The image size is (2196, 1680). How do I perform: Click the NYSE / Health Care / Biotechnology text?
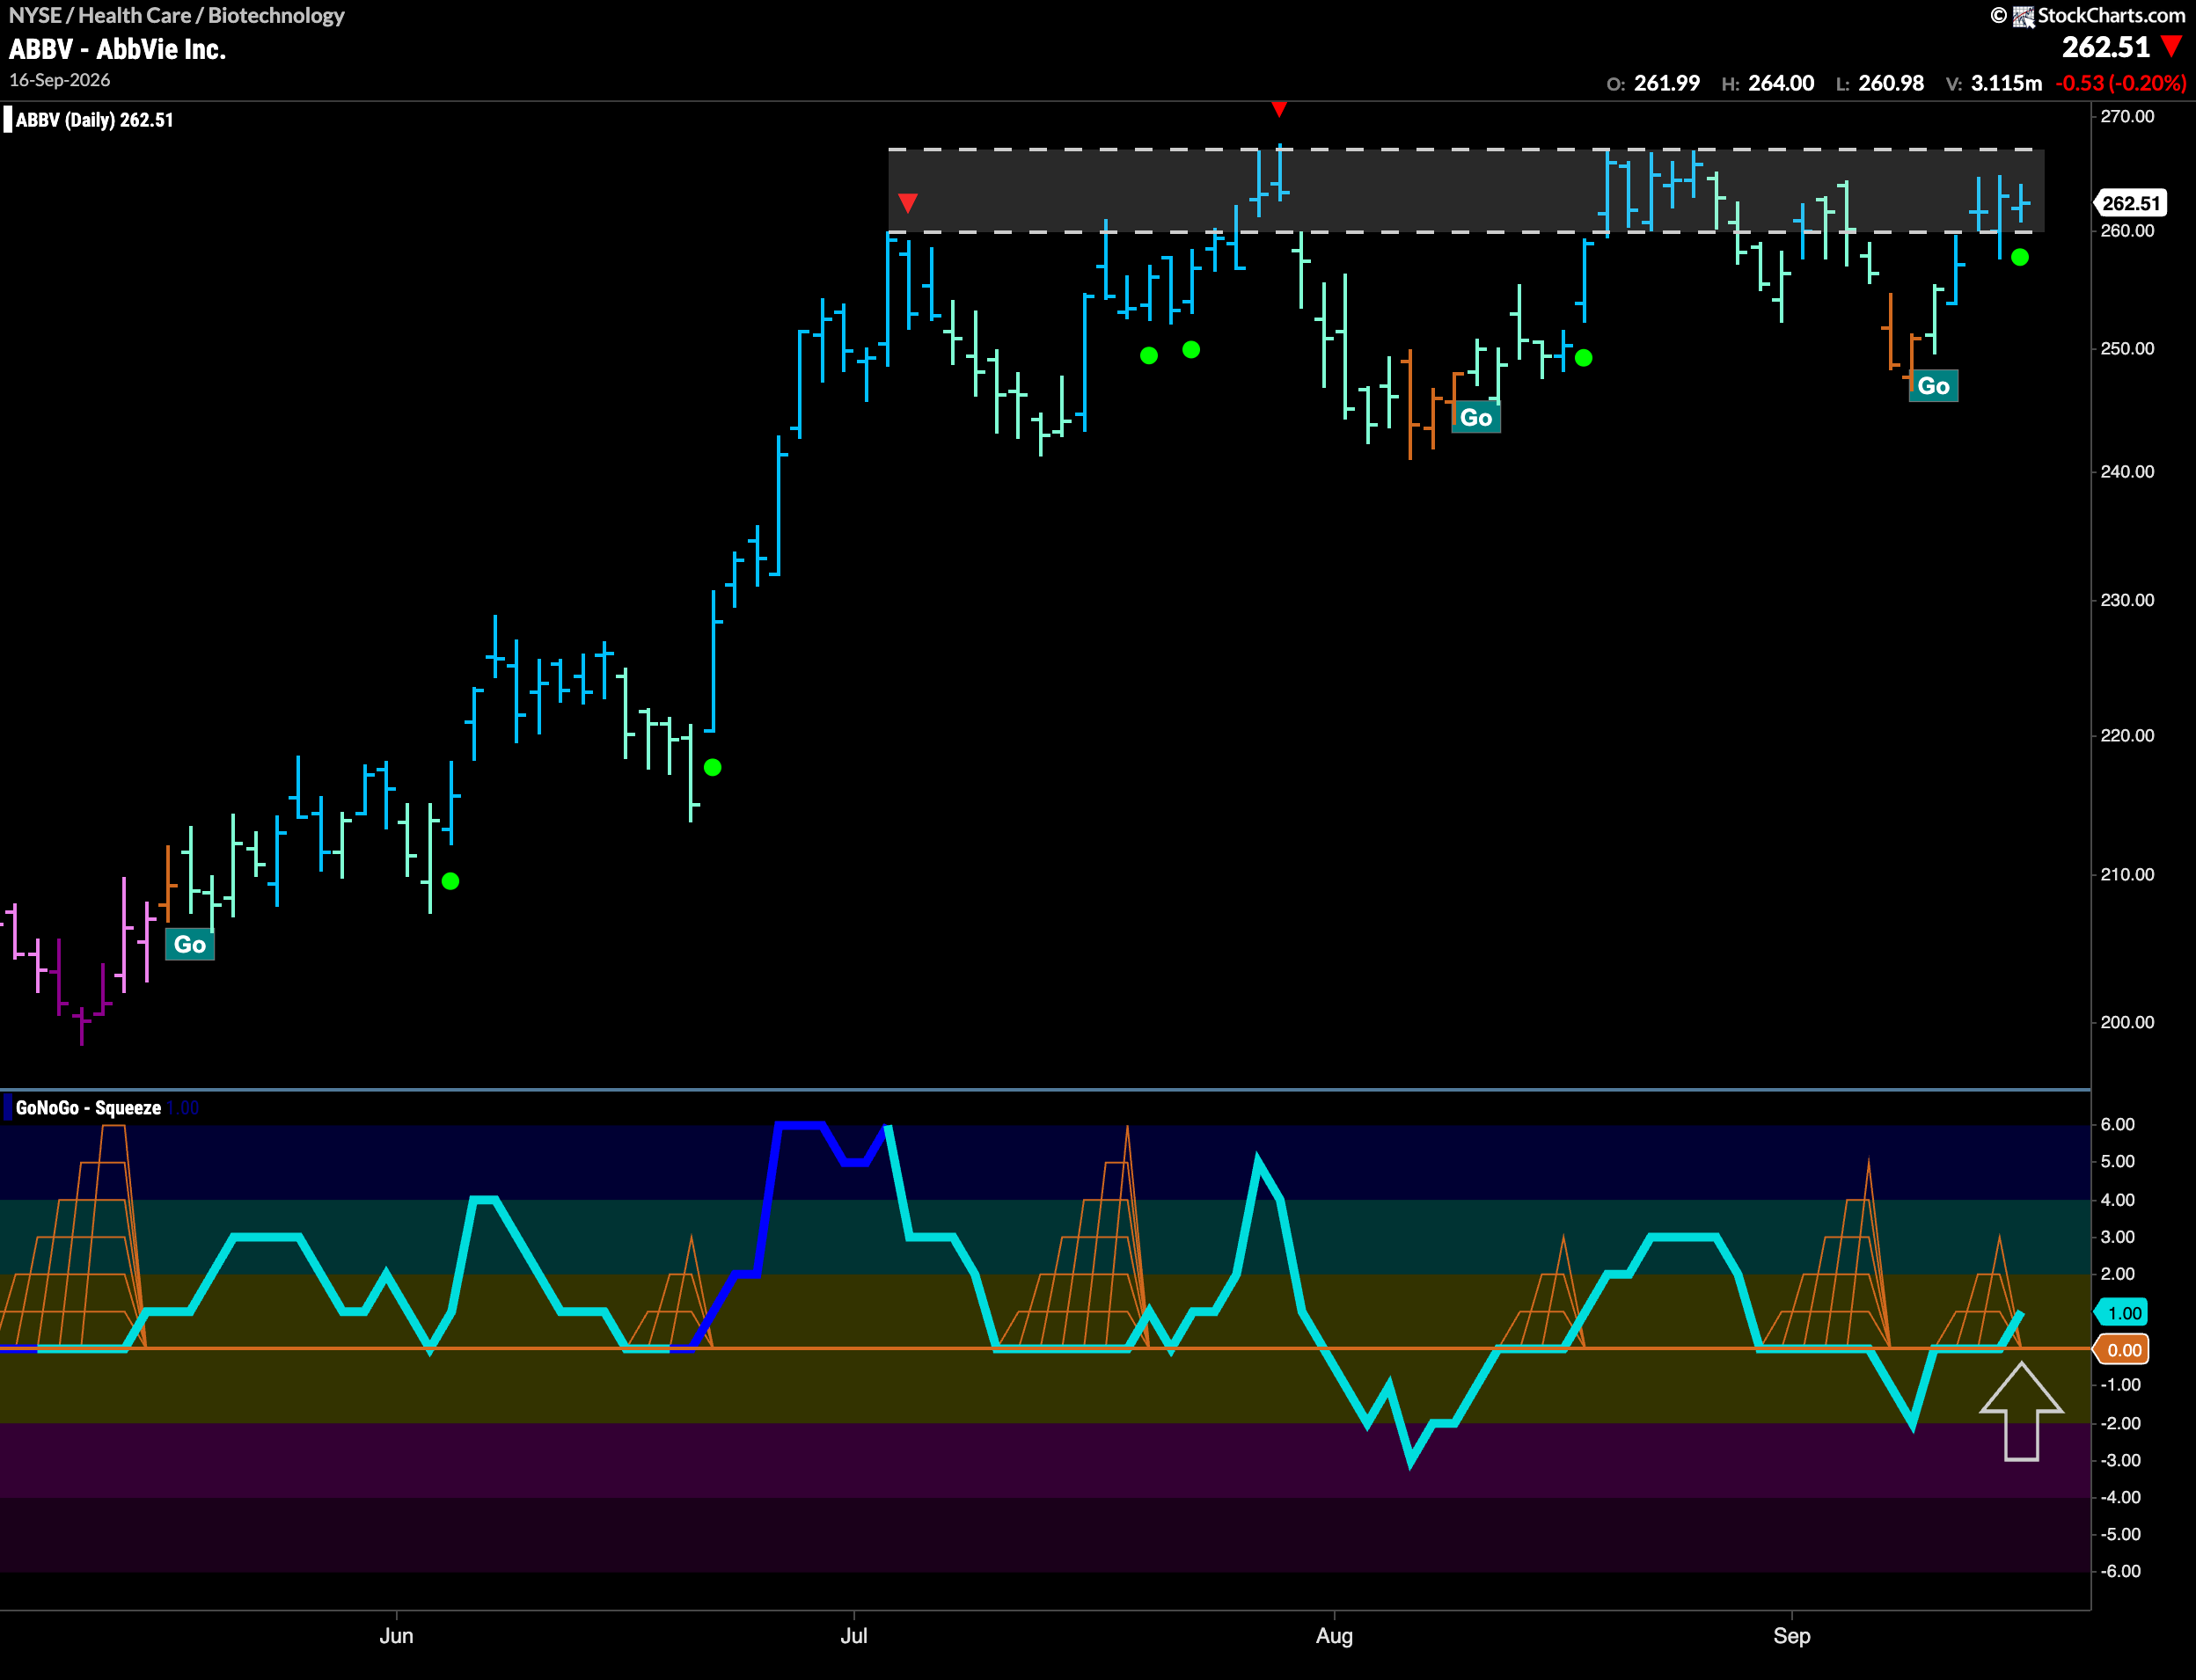176,15
